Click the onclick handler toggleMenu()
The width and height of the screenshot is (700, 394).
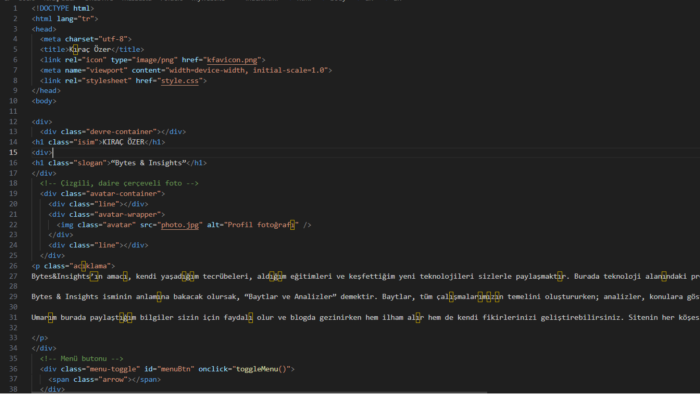pos(261,369)
